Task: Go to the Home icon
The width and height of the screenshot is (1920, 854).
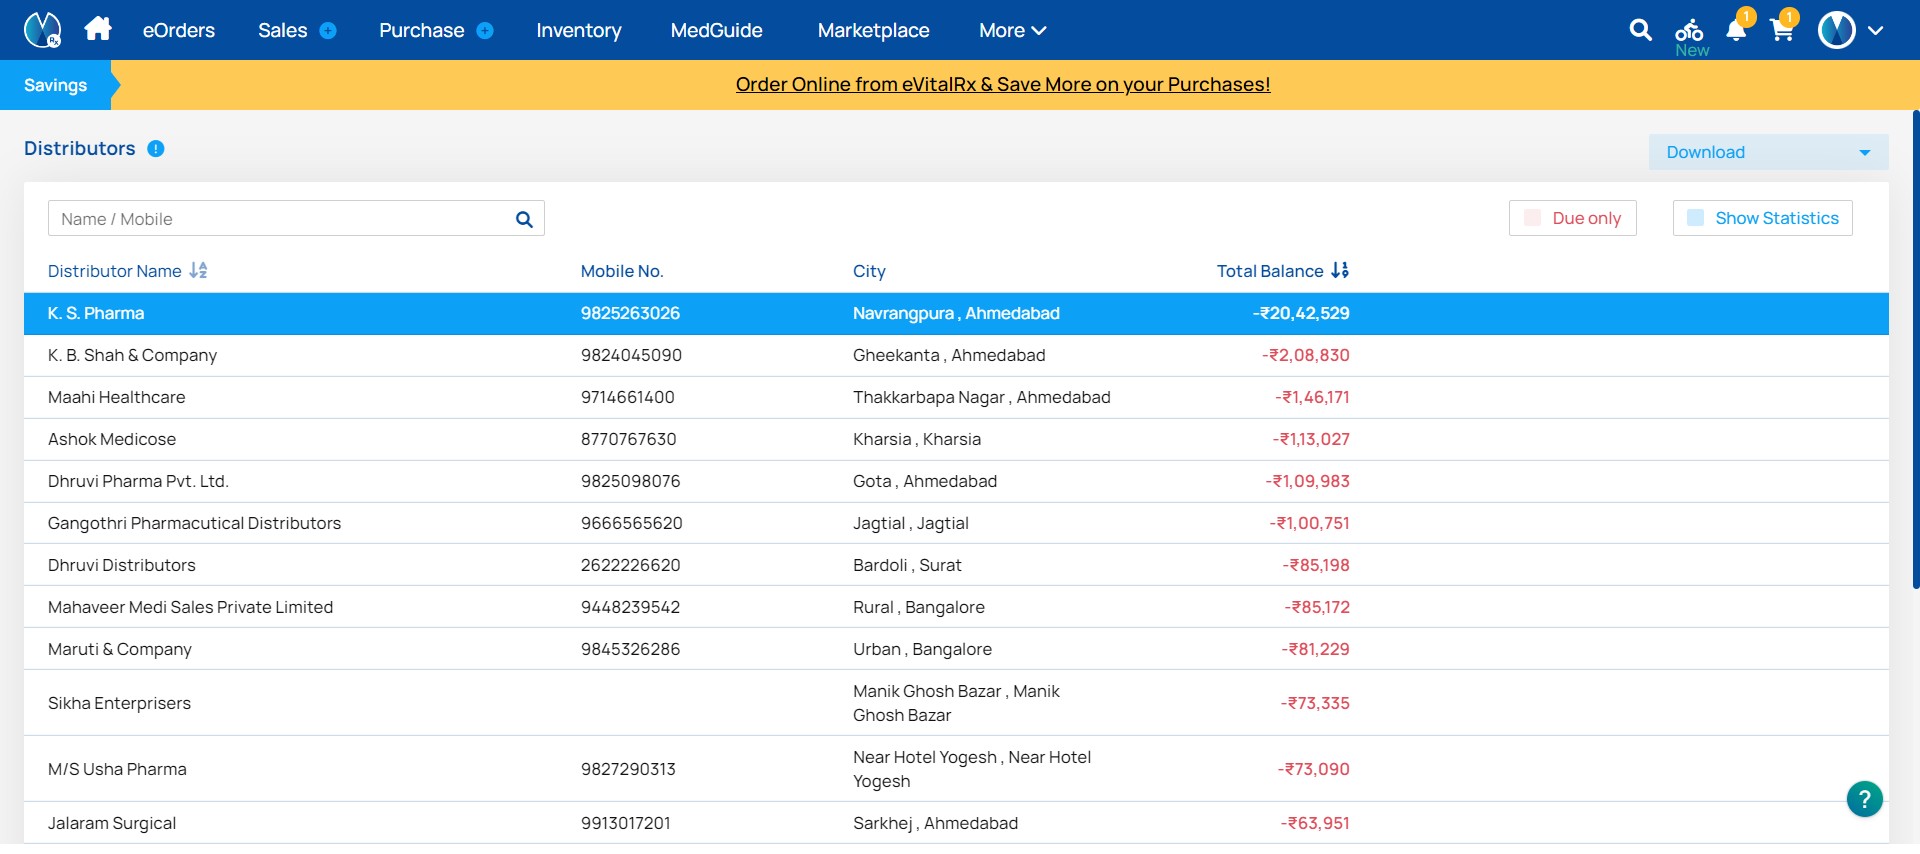Action: tap(98, 29)
